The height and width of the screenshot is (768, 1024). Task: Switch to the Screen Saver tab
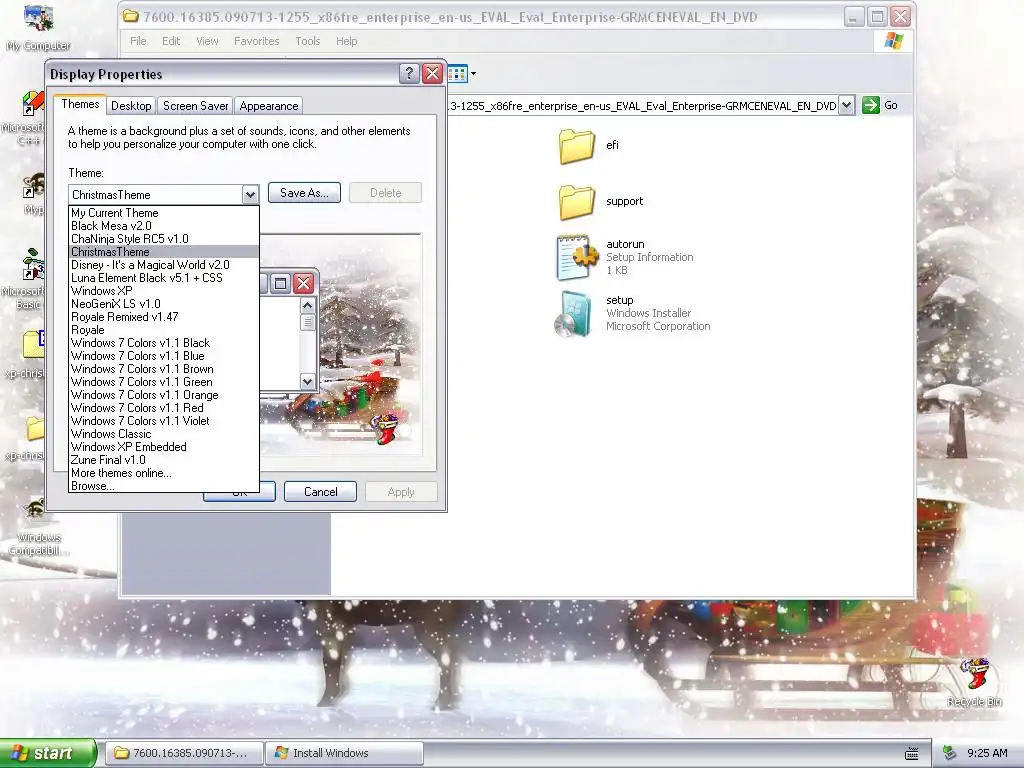pos(195,106)
